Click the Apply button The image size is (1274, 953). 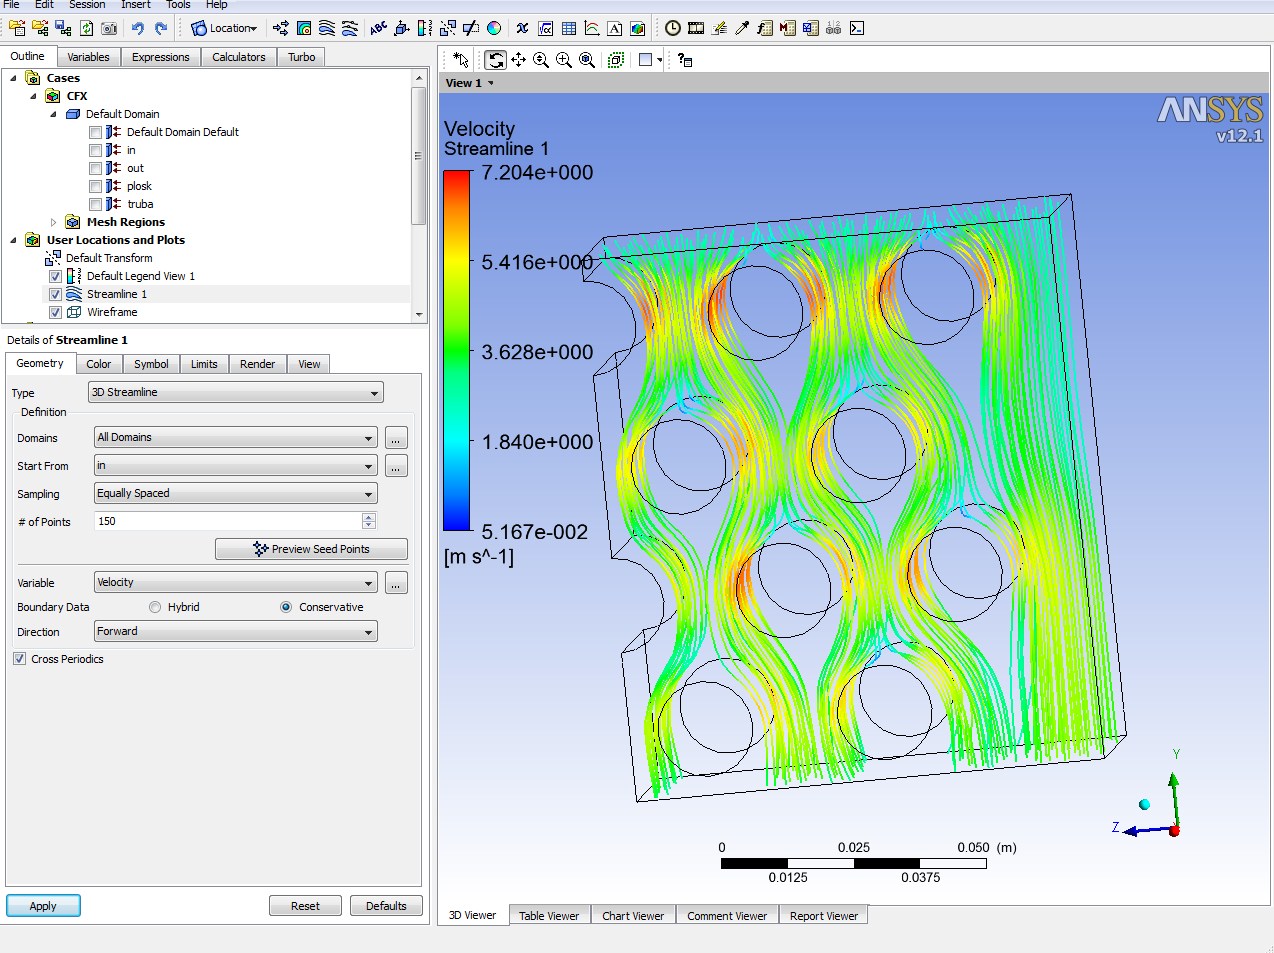[x=43, y=906]
